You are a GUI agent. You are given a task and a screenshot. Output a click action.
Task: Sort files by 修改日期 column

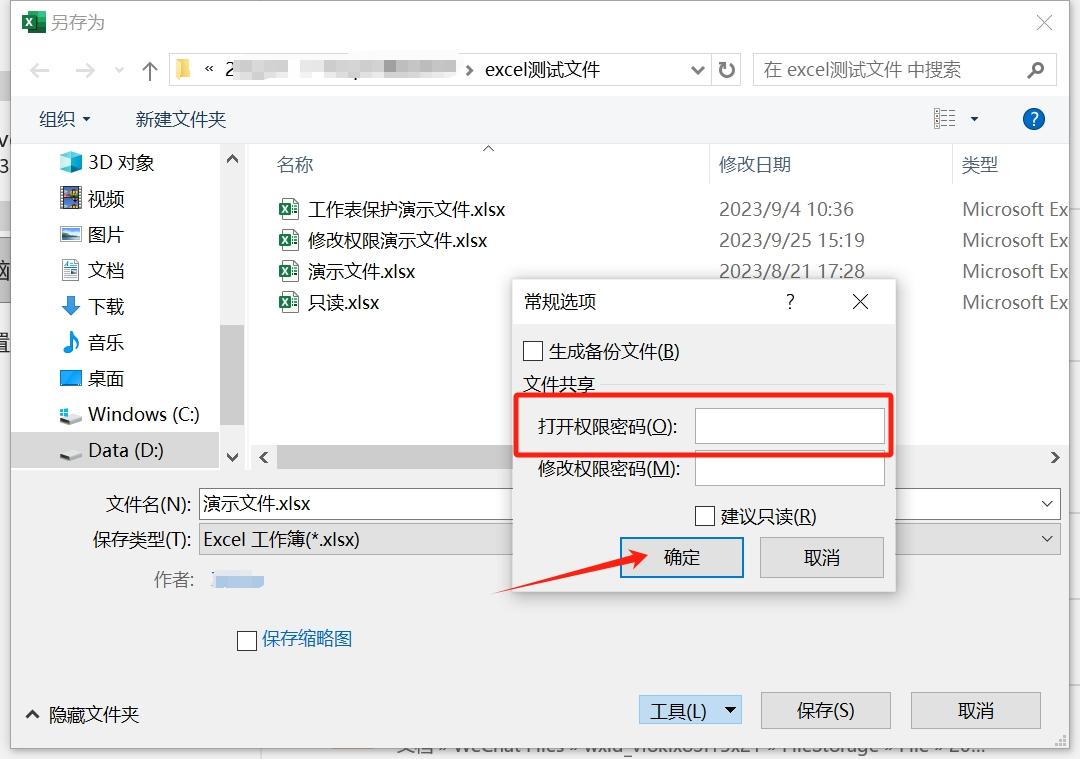click(754, 165)
